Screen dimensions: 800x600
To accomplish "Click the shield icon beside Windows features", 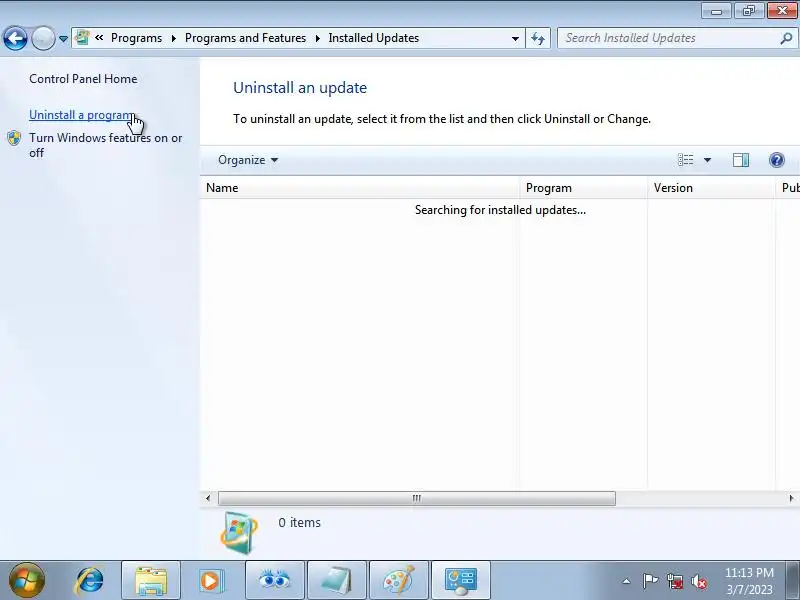I will tap(14, 138).
